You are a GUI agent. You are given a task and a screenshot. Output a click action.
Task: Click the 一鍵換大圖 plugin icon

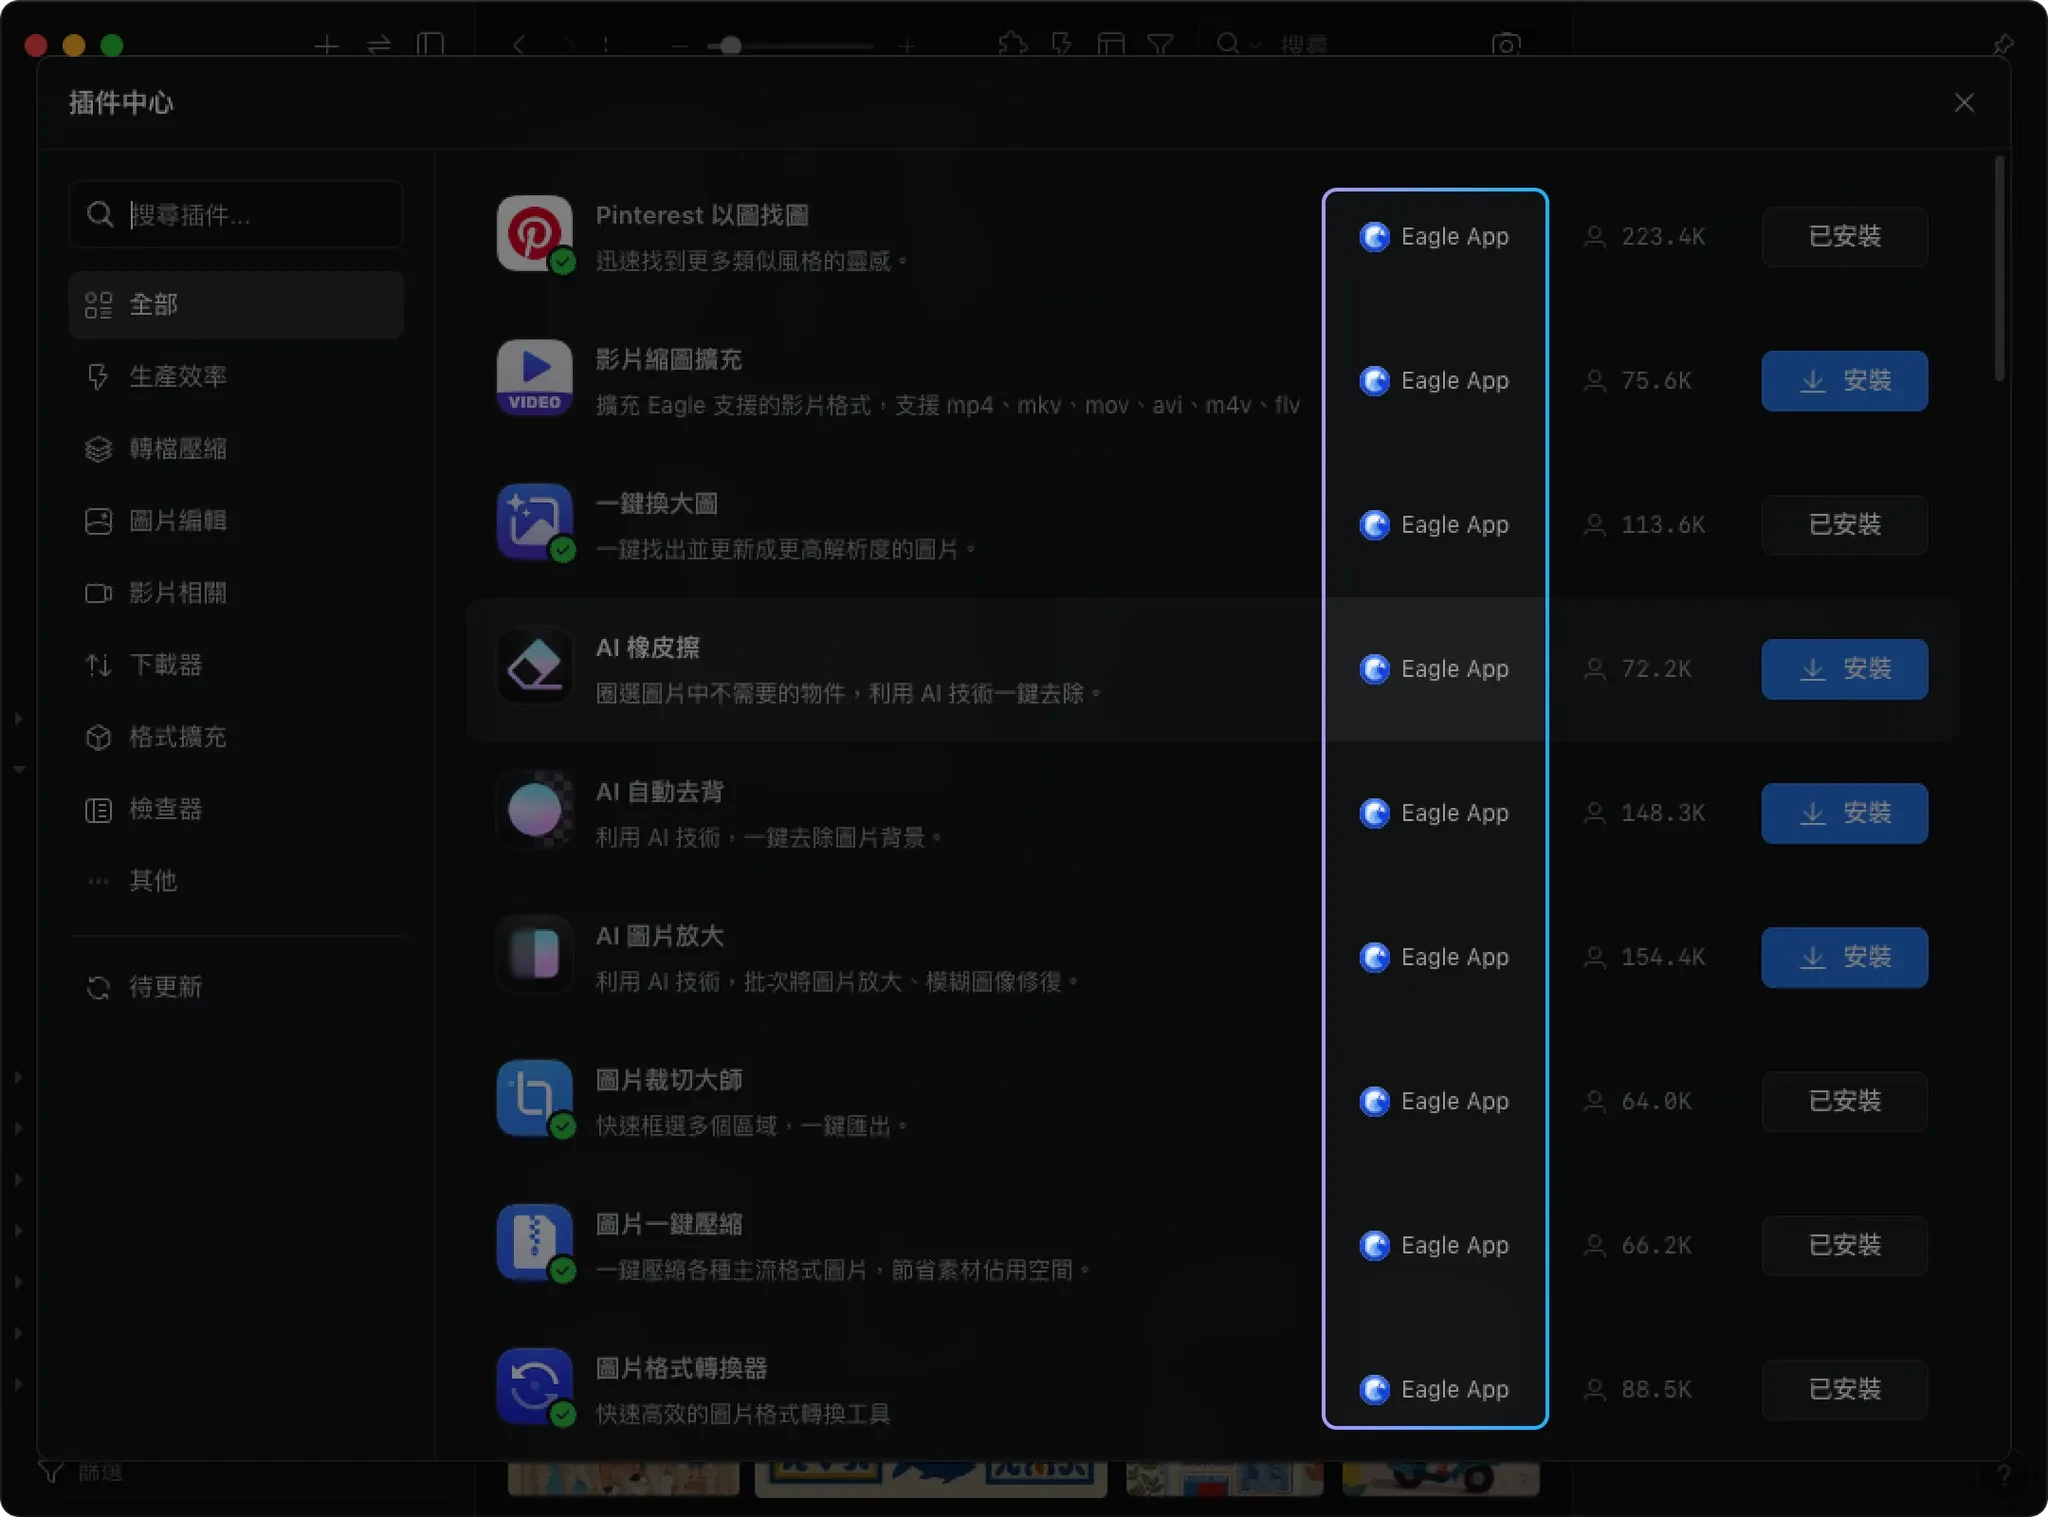pyautogui.click(x=535, y=522)
